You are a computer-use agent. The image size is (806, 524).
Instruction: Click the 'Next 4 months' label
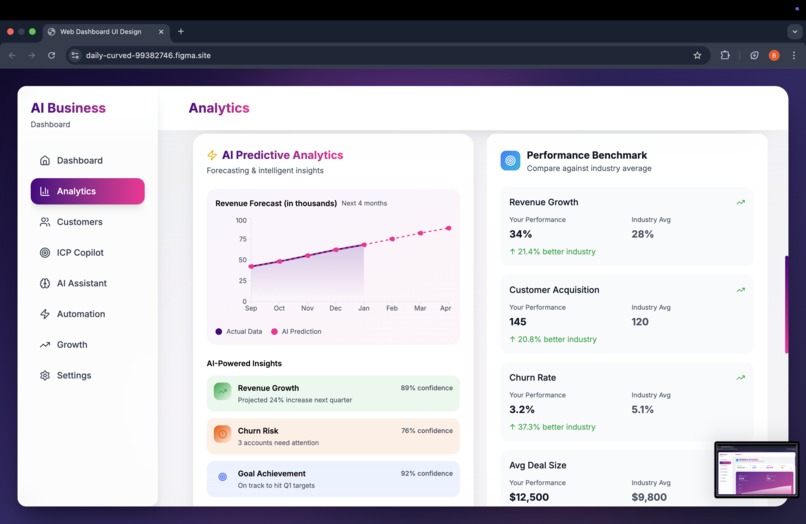364,203
